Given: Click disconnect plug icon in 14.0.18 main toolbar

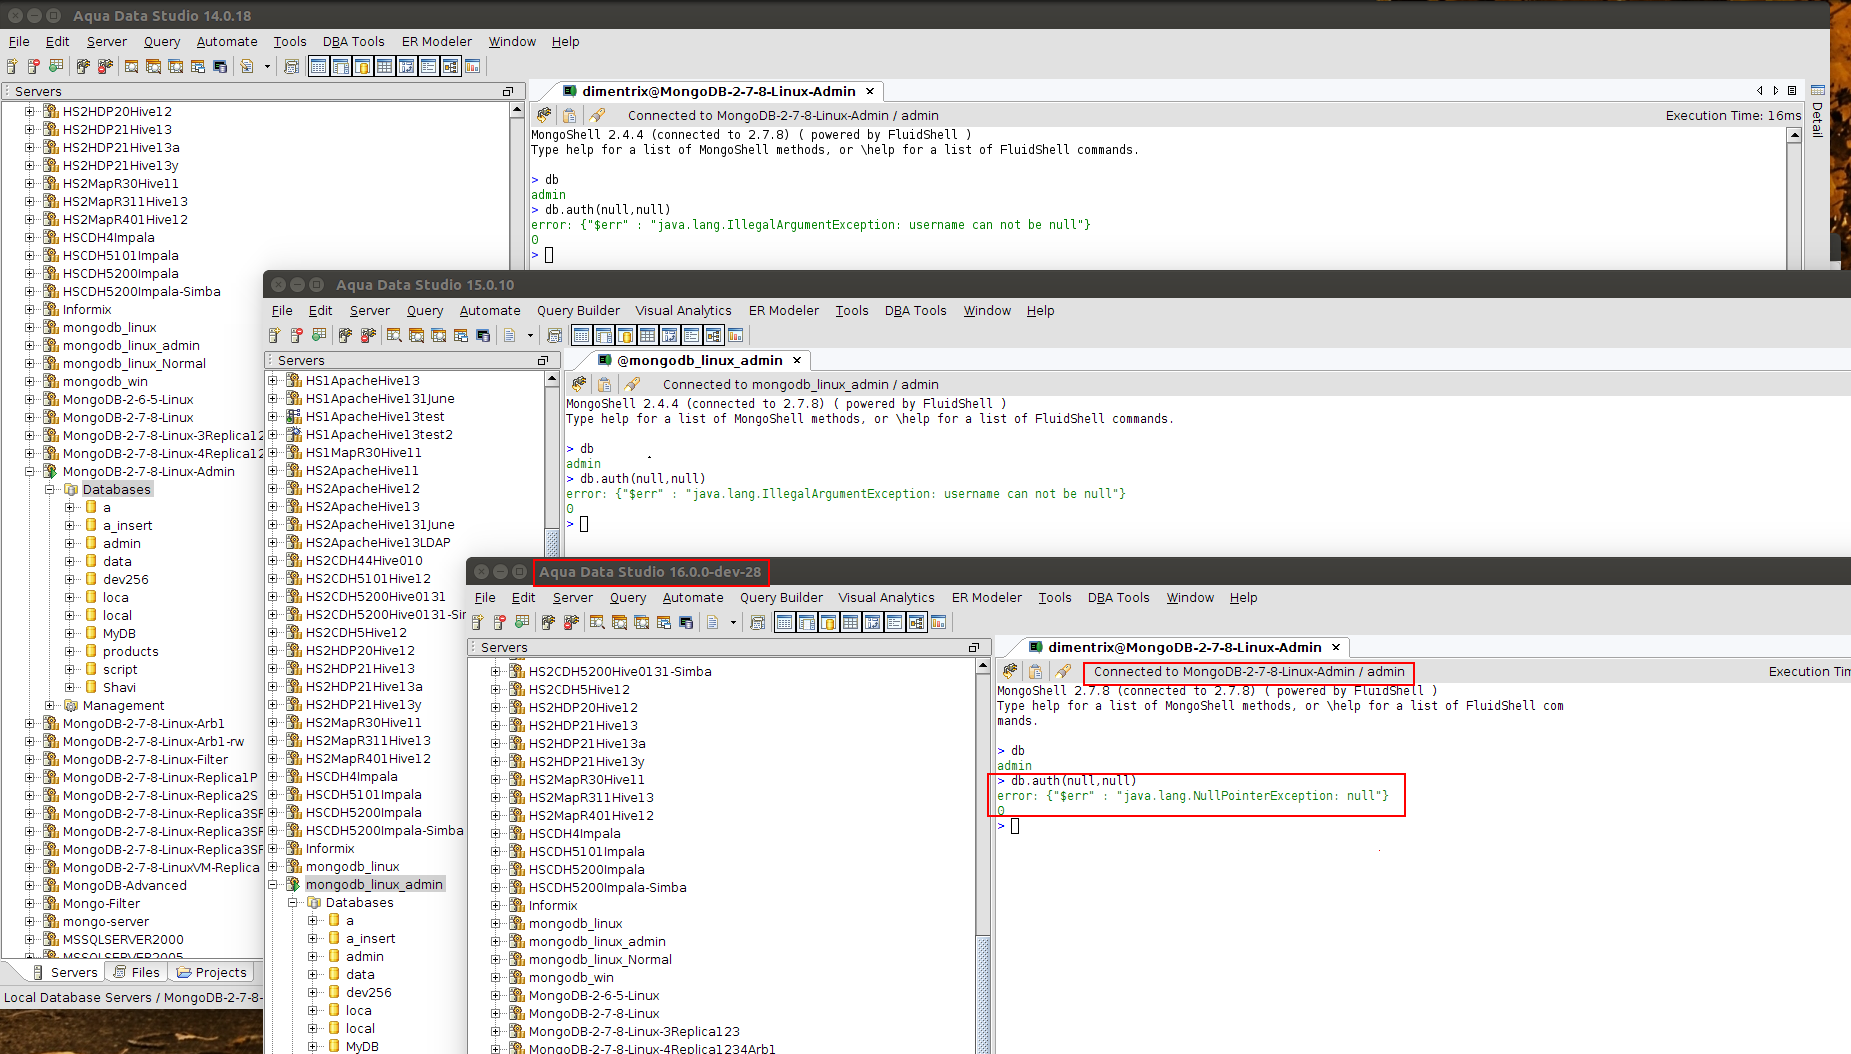Looking at the screenshot, I should (x=105, y=66).
